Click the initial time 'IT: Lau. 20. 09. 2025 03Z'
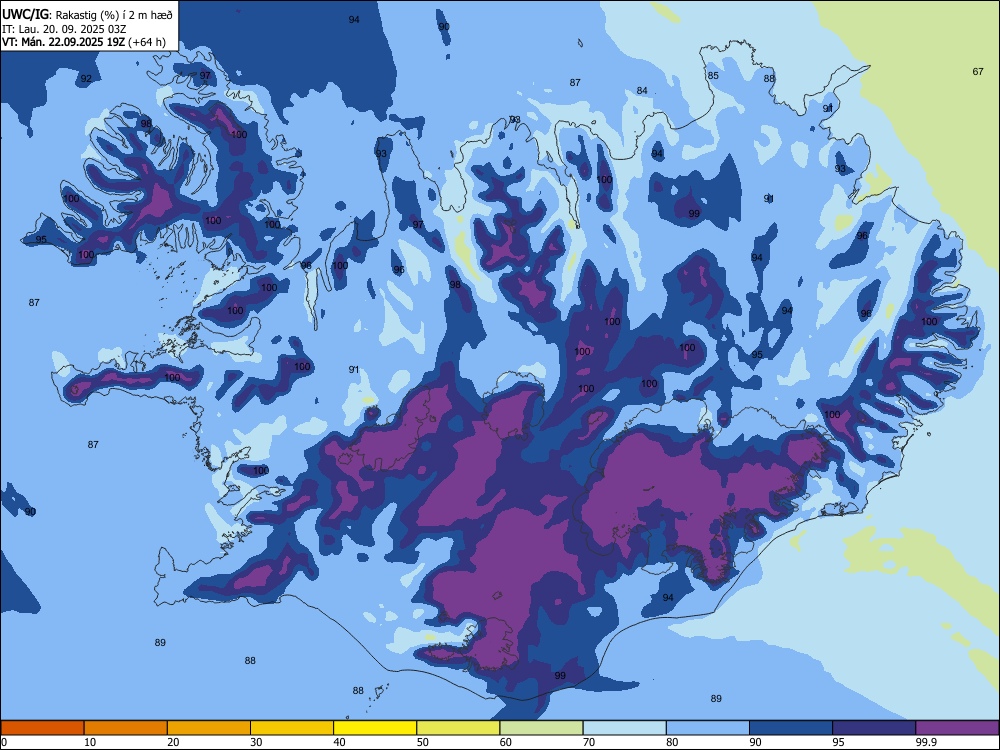 click(x=64, y=29)
